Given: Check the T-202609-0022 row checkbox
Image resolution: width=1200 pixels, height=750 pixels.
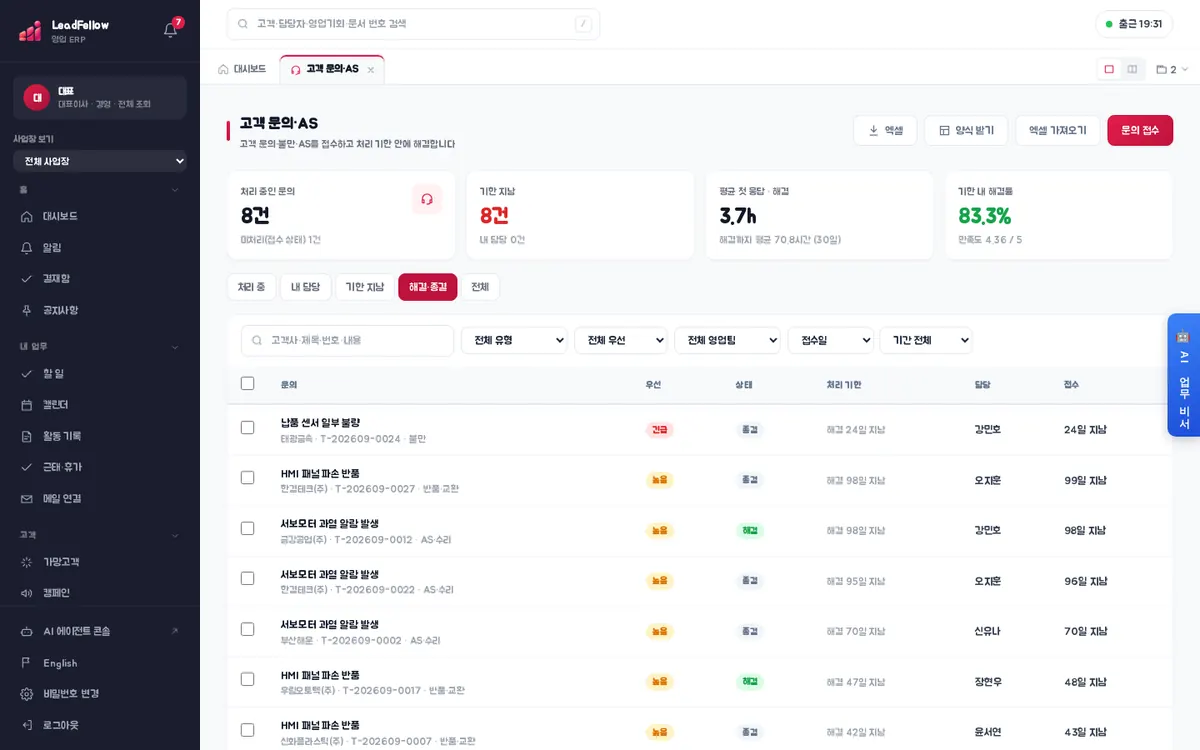Looking at the screenshot, I should (x=248, y=578).
